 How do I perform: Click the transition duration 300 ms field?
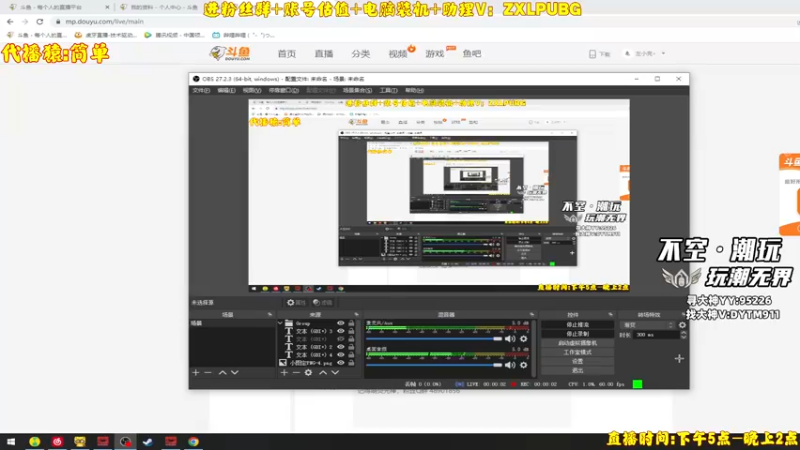pos(656,335)
